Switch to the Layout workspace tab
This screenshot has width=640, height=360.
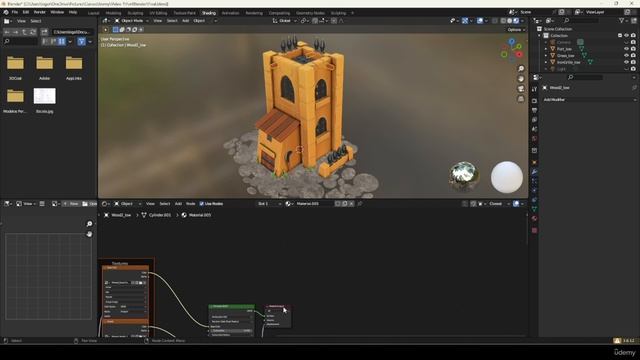click(x=93, y=13)
